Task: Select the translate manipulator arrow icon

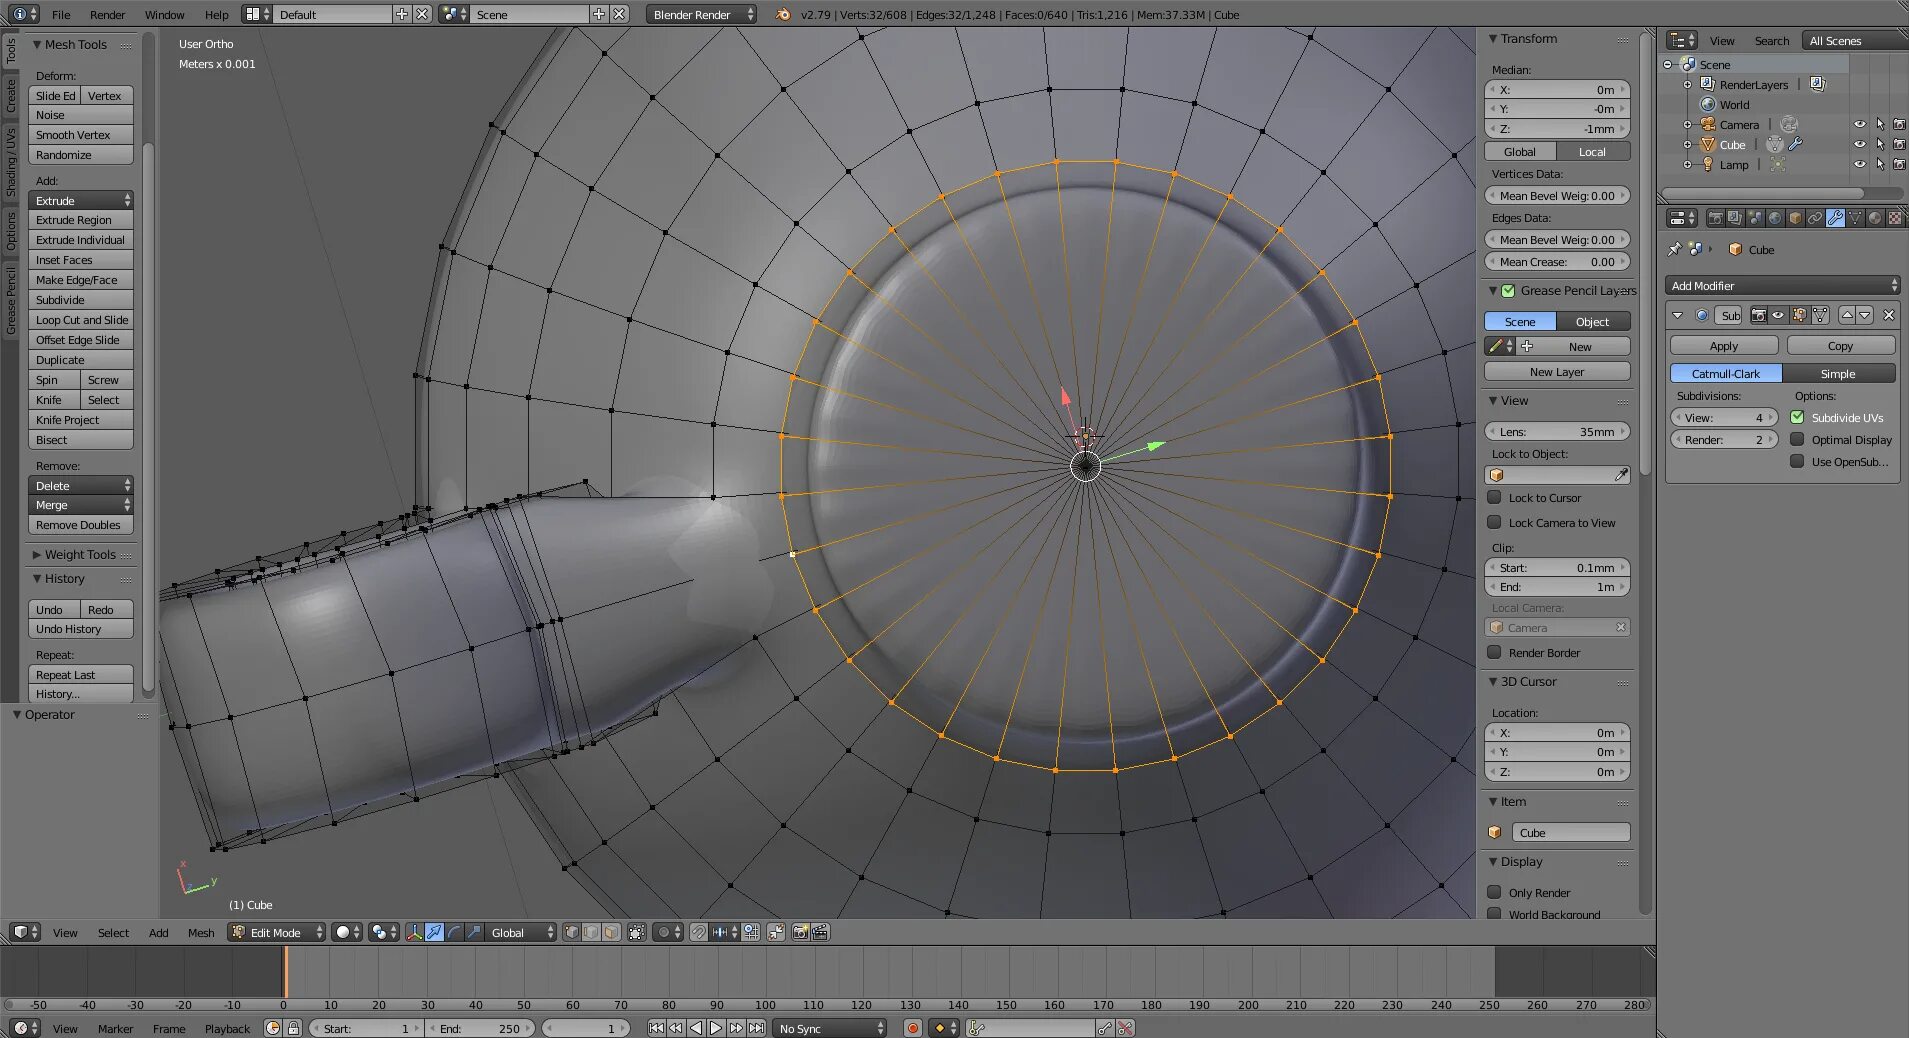Action: 434,932
